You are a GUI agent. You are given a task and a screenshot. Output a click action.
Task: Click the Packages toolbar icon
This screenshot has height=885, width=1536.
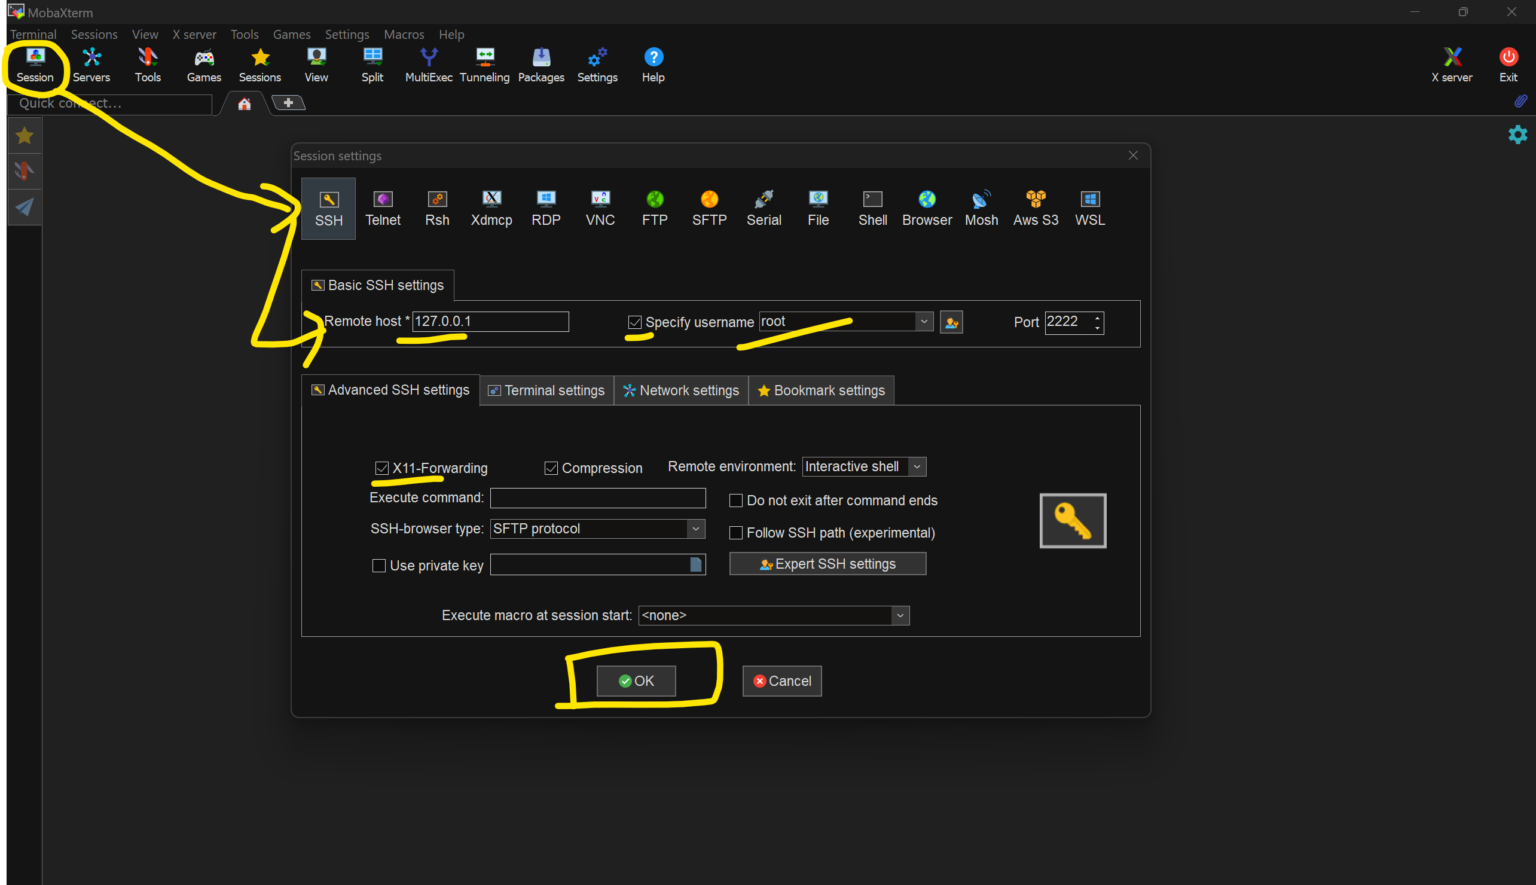(x=541, y=63)
